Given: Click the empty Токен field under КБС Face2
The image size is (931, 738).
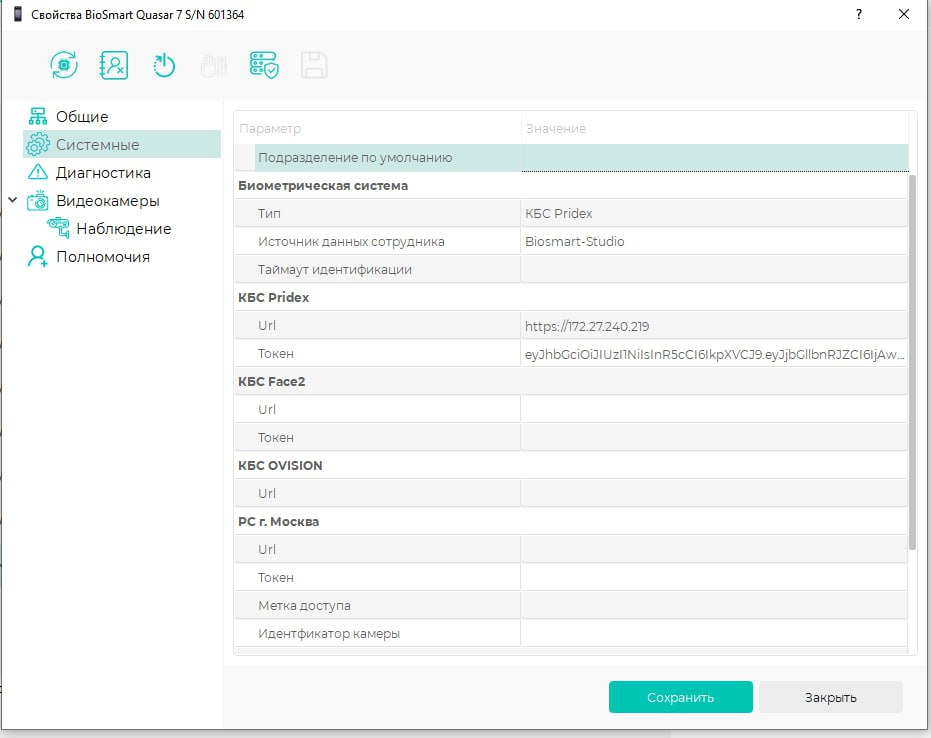Looking at the screenshot, I should coord(714,438).
